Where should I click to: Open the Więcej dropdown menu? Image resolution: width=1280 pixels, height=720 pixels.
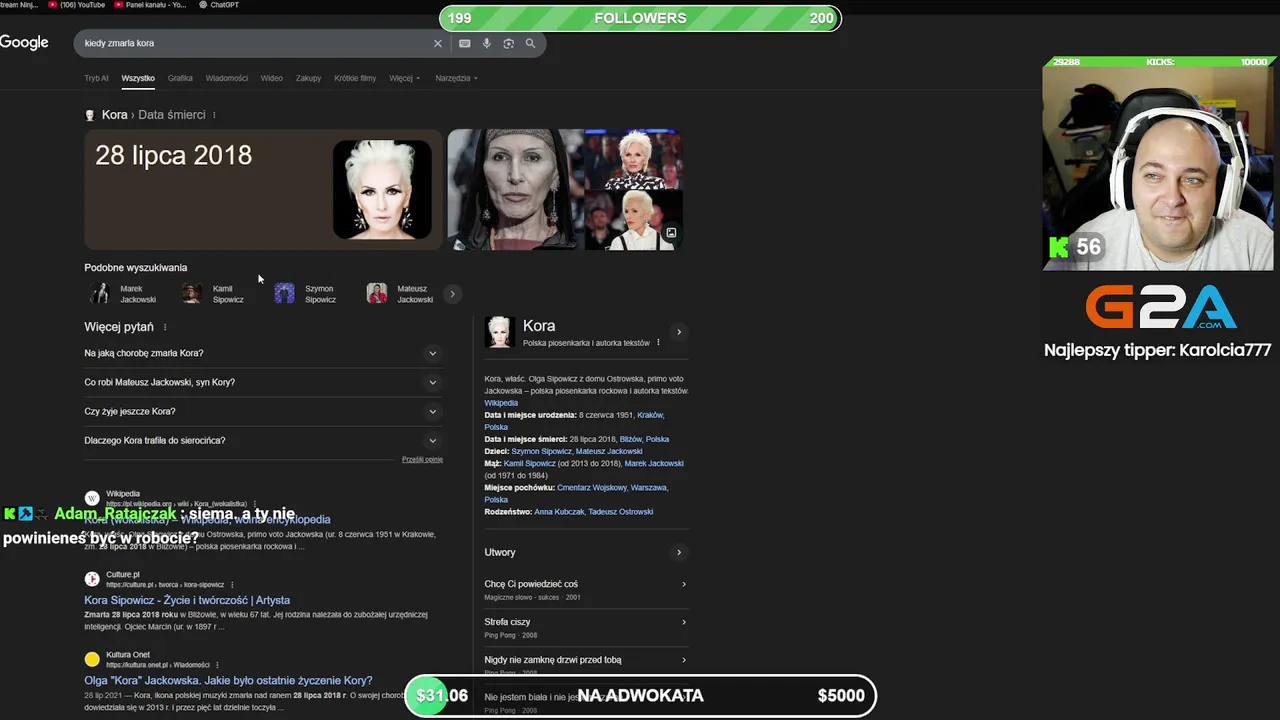[404, 78]
